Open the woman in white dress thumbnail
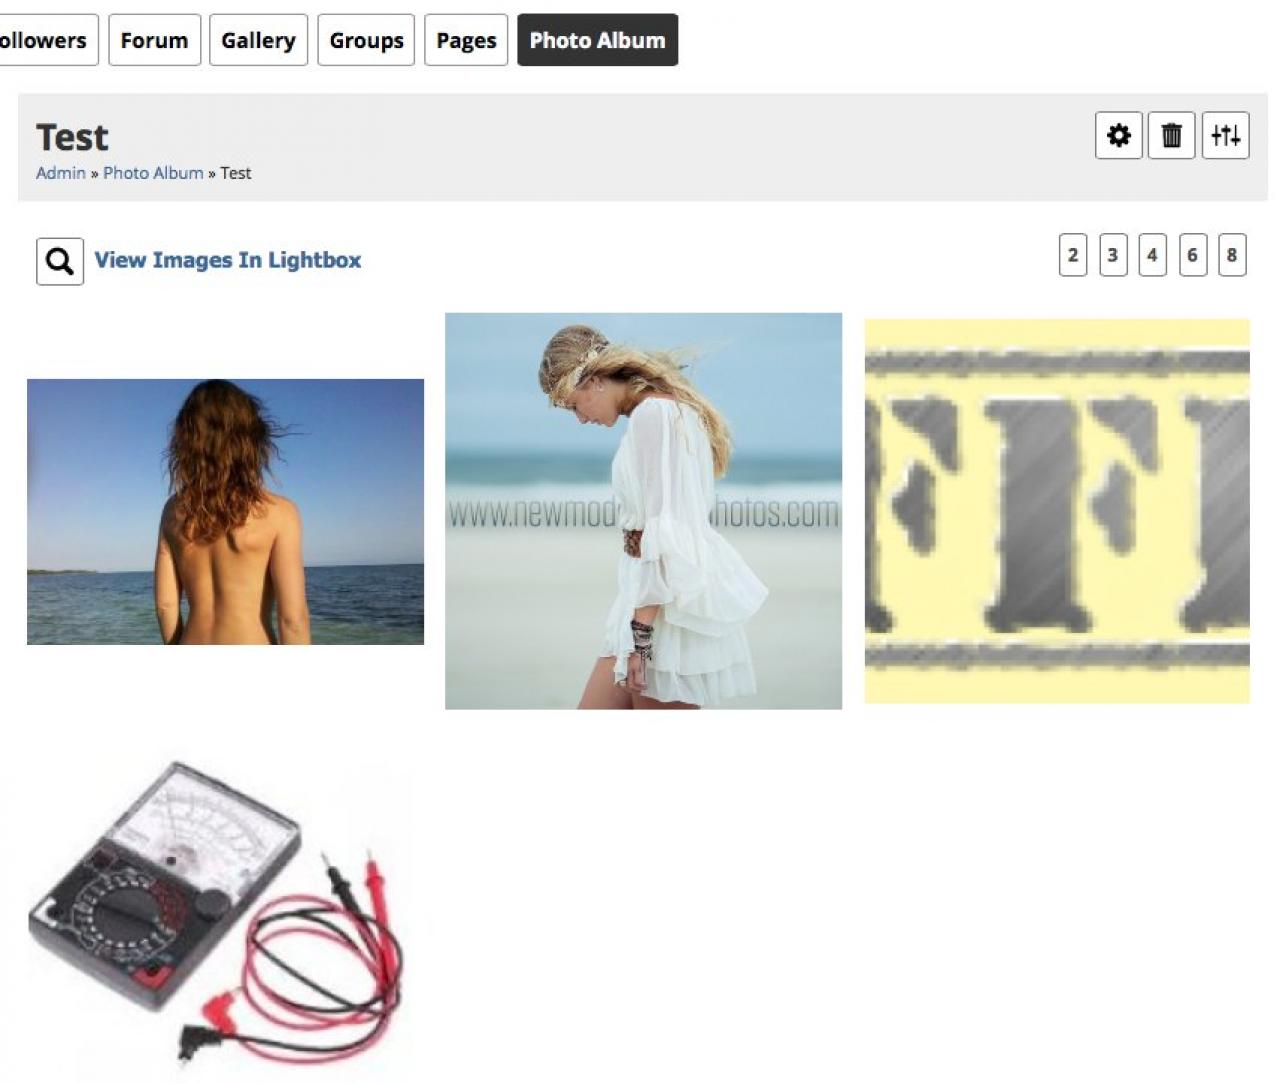Viewport: 1280px width, 1084px height. pyautogui.click(x=643, y=511)
